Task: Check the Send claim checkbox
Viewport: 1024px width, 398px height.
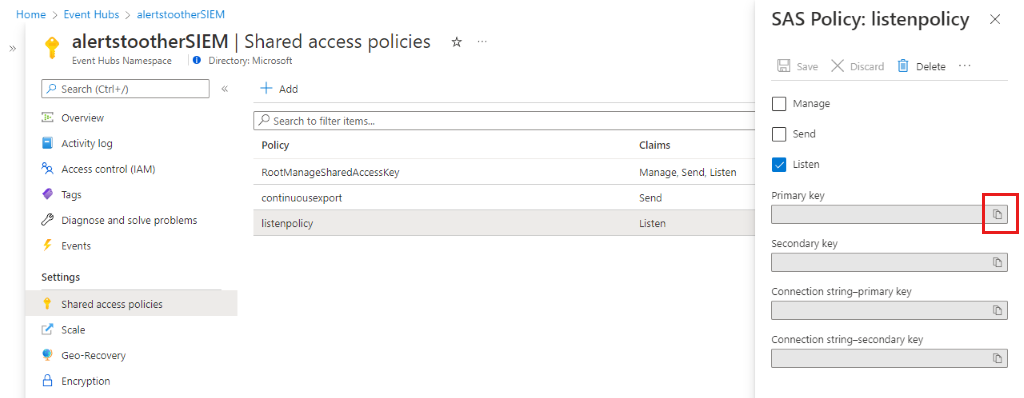Action: [x=778, y=134]
